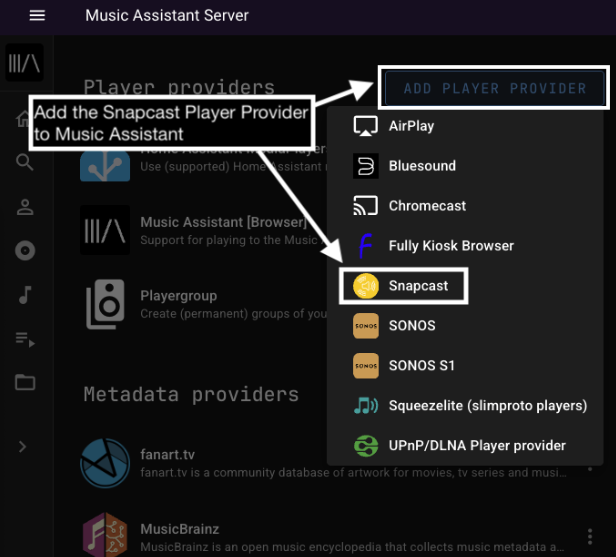Click the yellow Snapcast speaker icon
Image resolution: width=616 pixels, height=557 pixels.
366,286
